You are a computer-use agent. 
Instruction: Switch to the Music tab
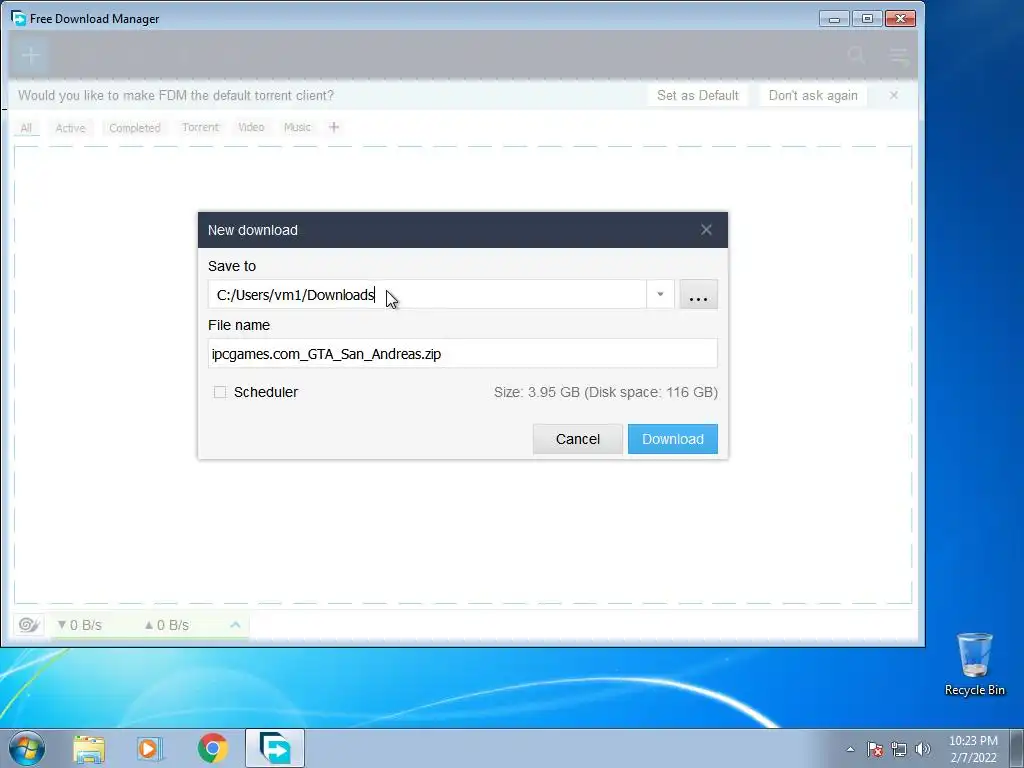click(x=297, y=127)
